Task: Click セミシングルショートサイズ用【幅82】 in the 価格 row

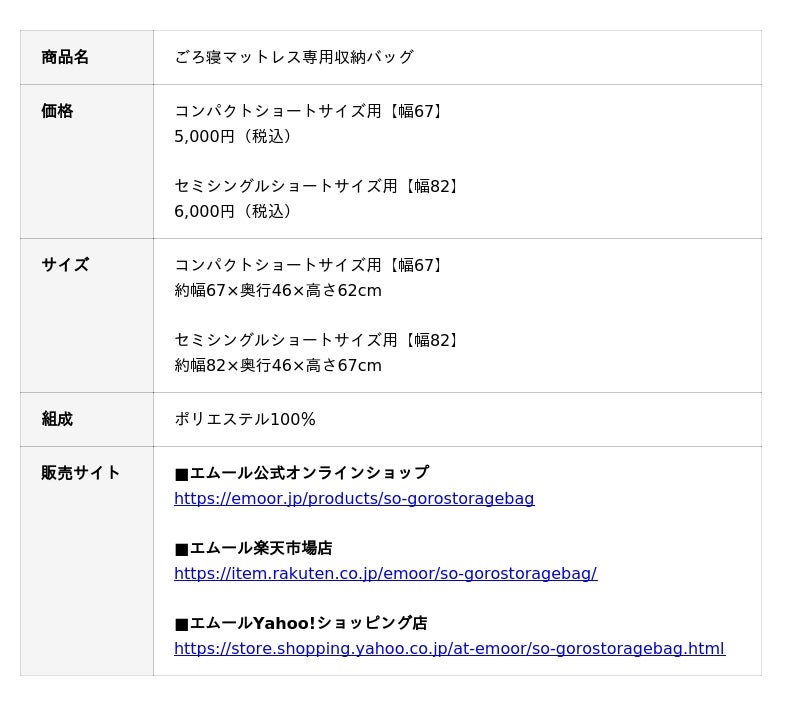Action: [318, 186]
